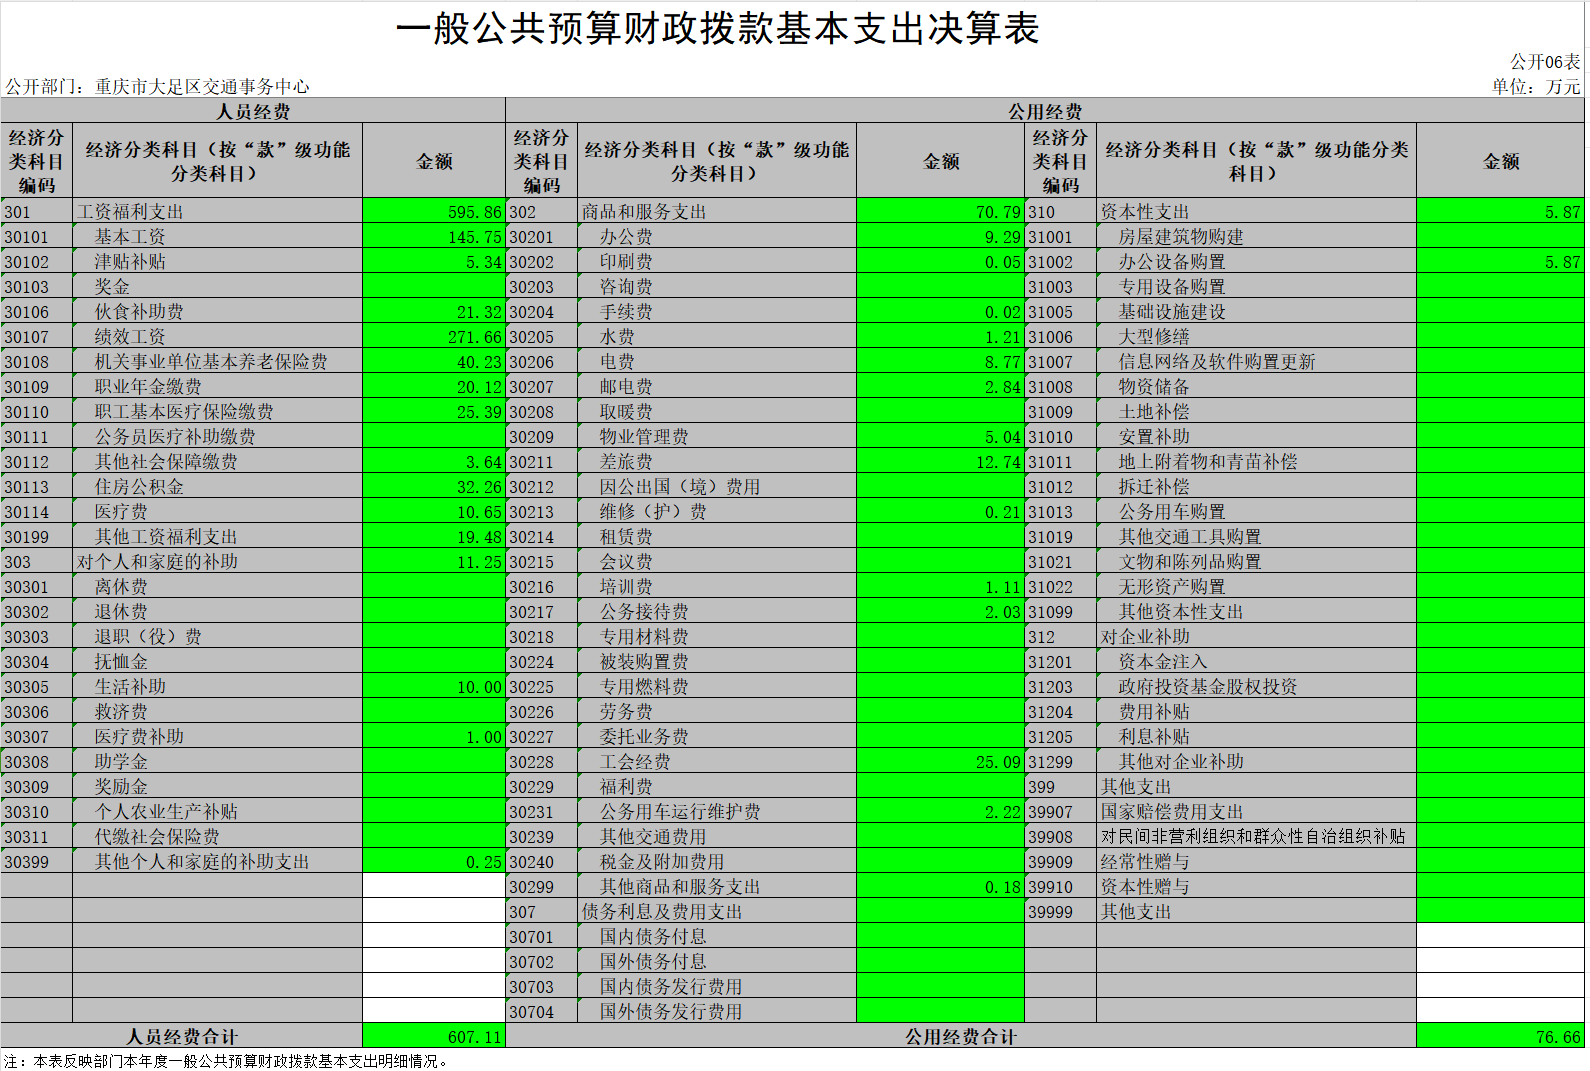Select the cell '资本性支出'

point(1256,211)
